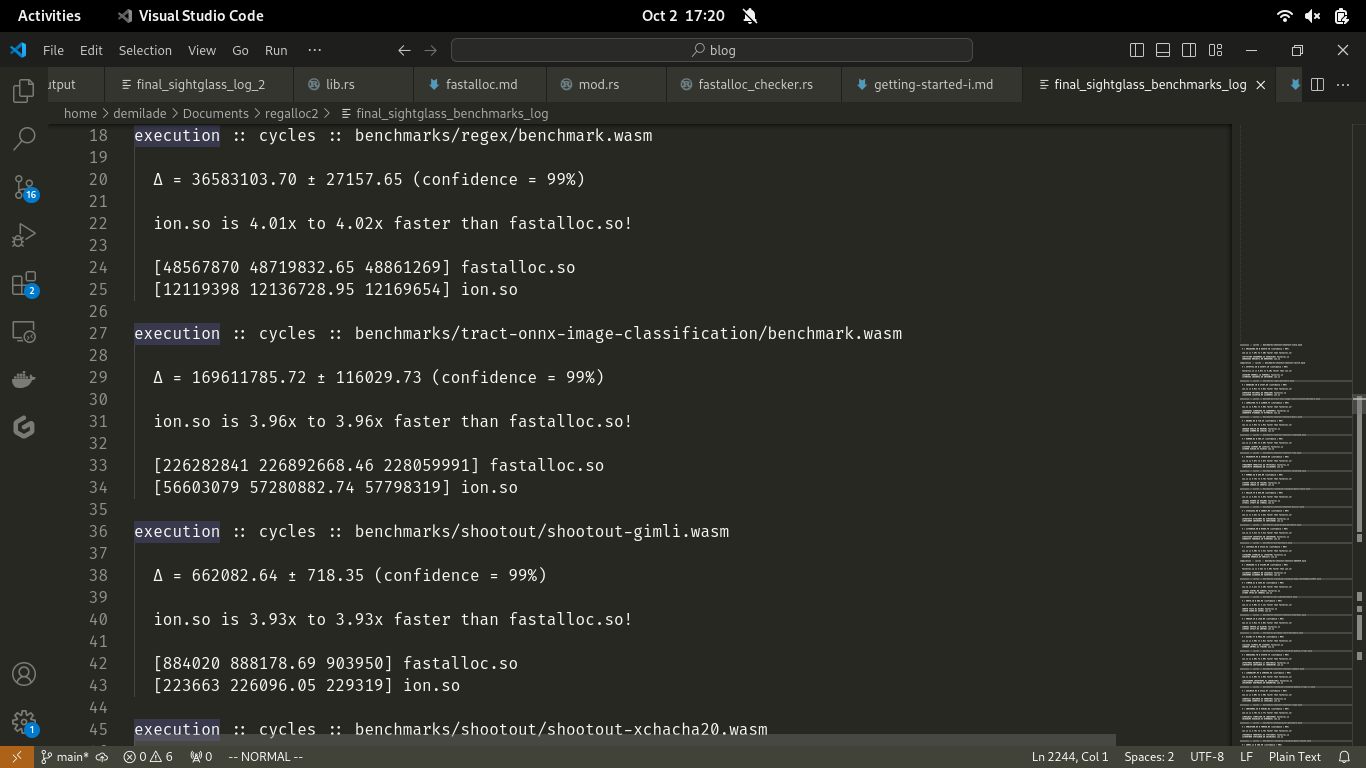Open the Grammarly activity bar icon

24,428
